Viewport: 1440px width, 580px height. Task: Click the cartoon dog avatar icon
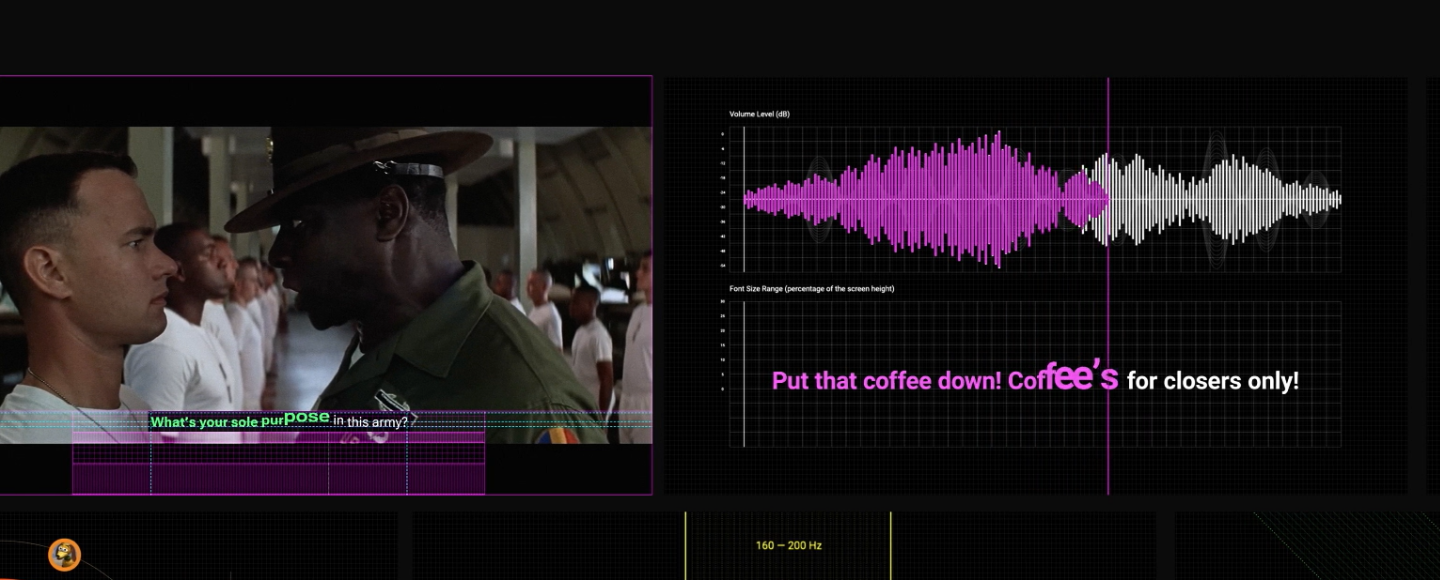tap(64, 554)
